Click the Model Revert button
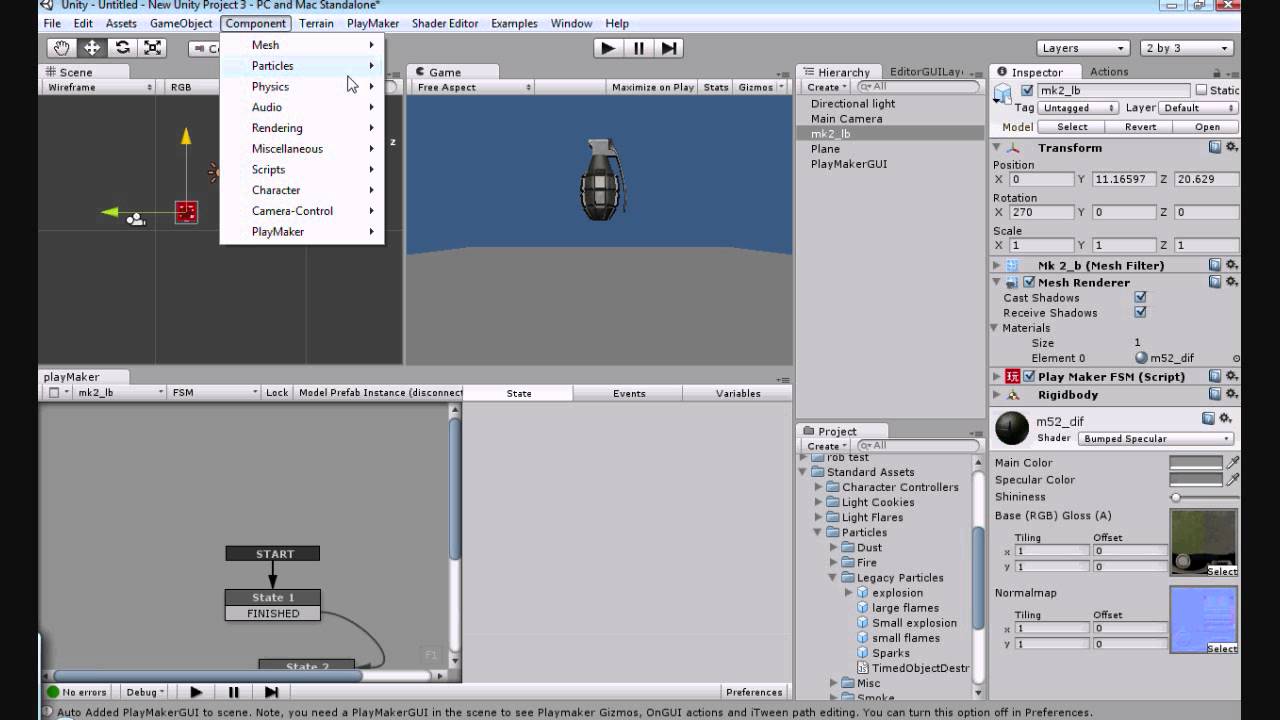This screenshot has width=1280, height=720. coord(1140,127)
